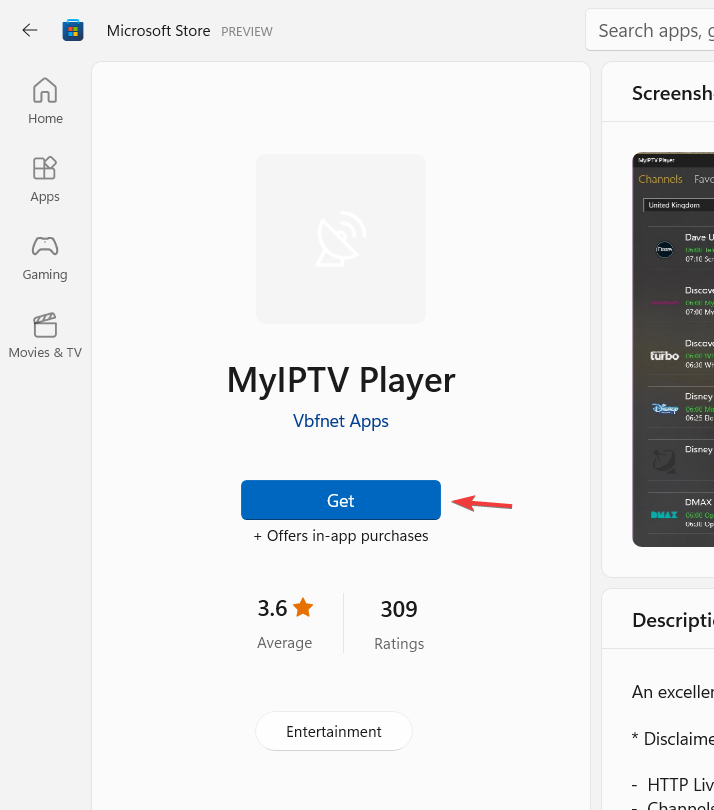Screen dimensions: 714x810
Task: Click the PREVIEW label in title bar
Action: pos(247,32)
